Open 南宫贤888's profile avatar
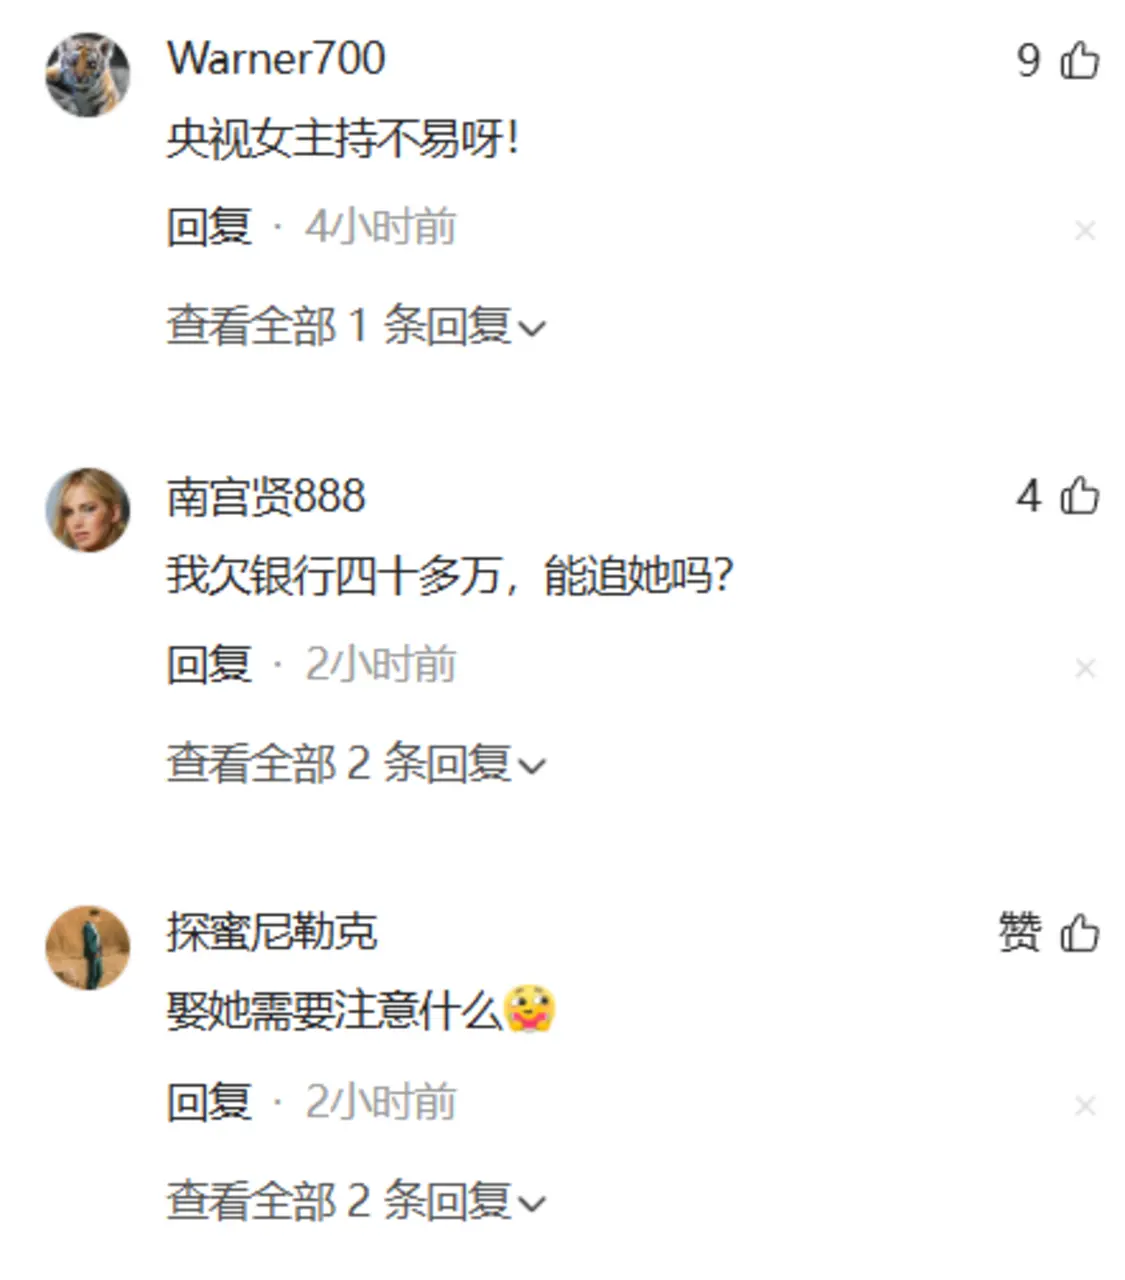The height and width of the screenshot is (1280, 1125). pyautogui.click(x=88, y=510)
